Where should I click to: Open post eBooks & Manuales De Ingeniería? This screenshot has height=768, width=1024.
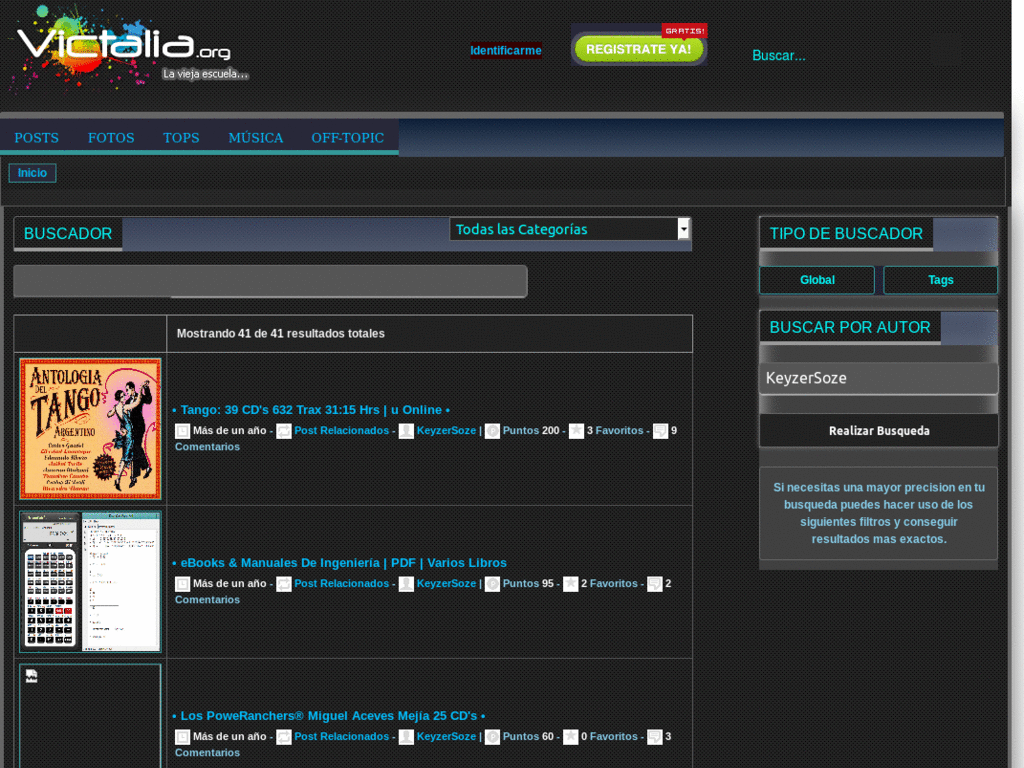[340, 563]
